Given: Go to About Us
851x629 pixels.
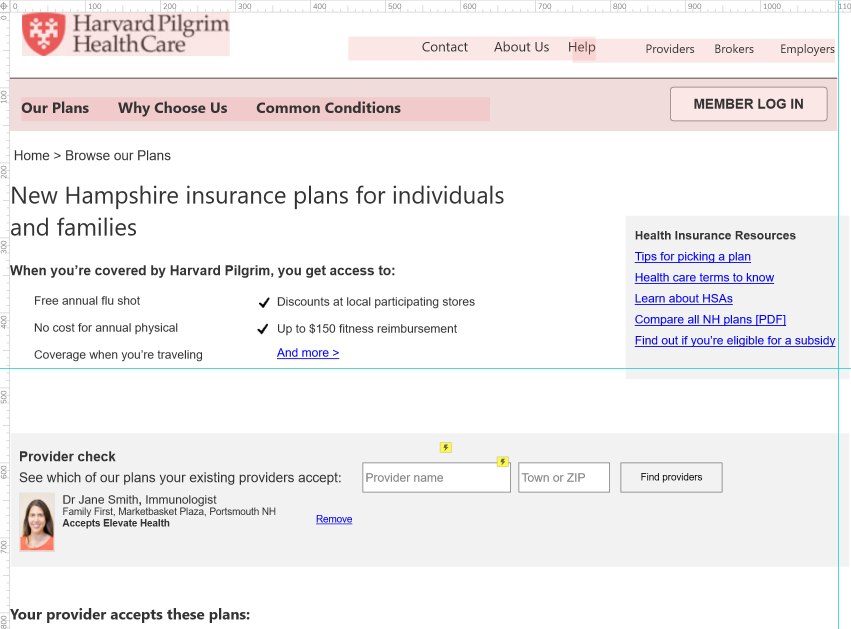Looking at the screenshot, I should coord(521,47).
